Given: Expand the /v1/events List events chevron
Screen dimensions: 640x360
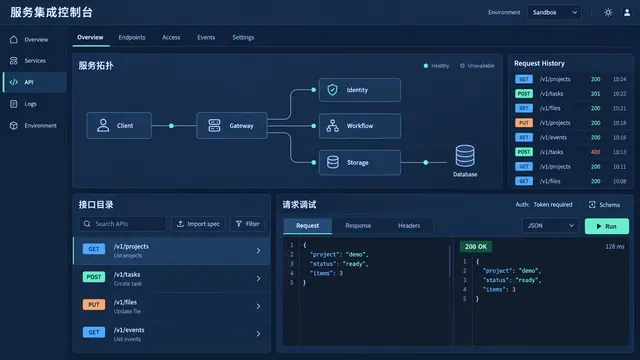Looking at the screenshot, I should (x=258, y=334).
